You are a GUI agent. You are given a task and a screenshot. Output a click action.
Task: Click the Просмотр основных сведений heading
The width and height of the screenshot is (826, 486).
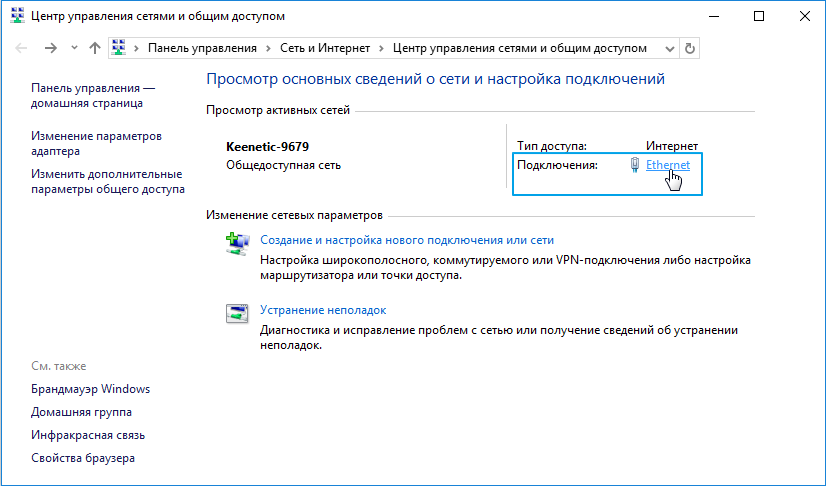pyautogui.click(x=436, y=79)
